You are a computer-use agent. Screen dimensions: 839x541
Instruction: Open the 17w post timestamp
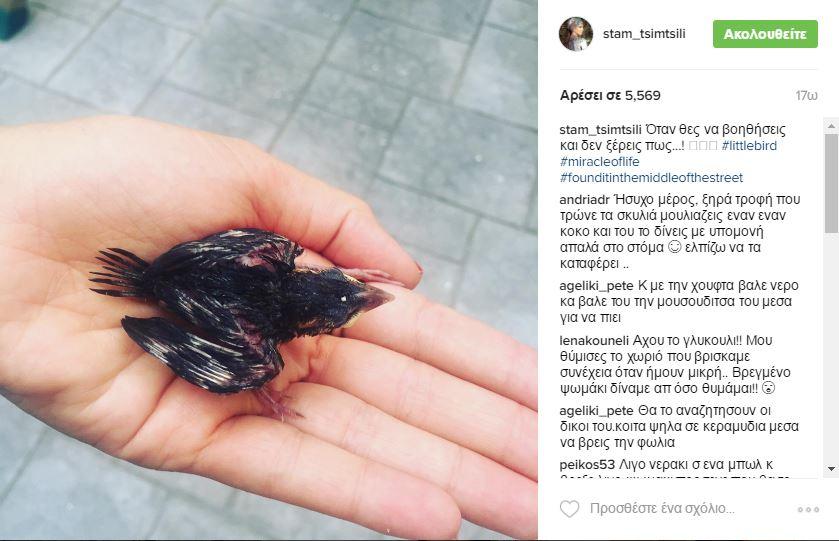coord(806,96)
